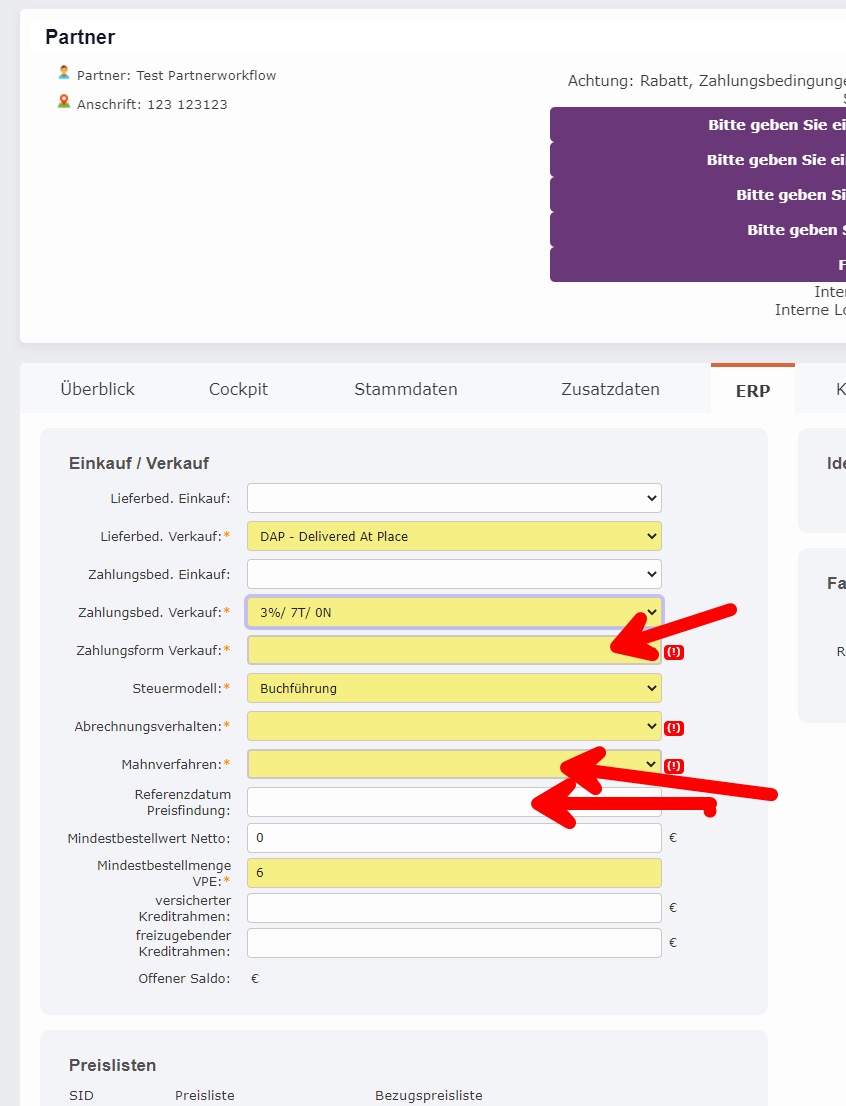Image resolution: width=846 pixels, height=1106 pixels.
Task: Open Lieferbed. Verkauf dropdown showing DAP
Action: 453,536
